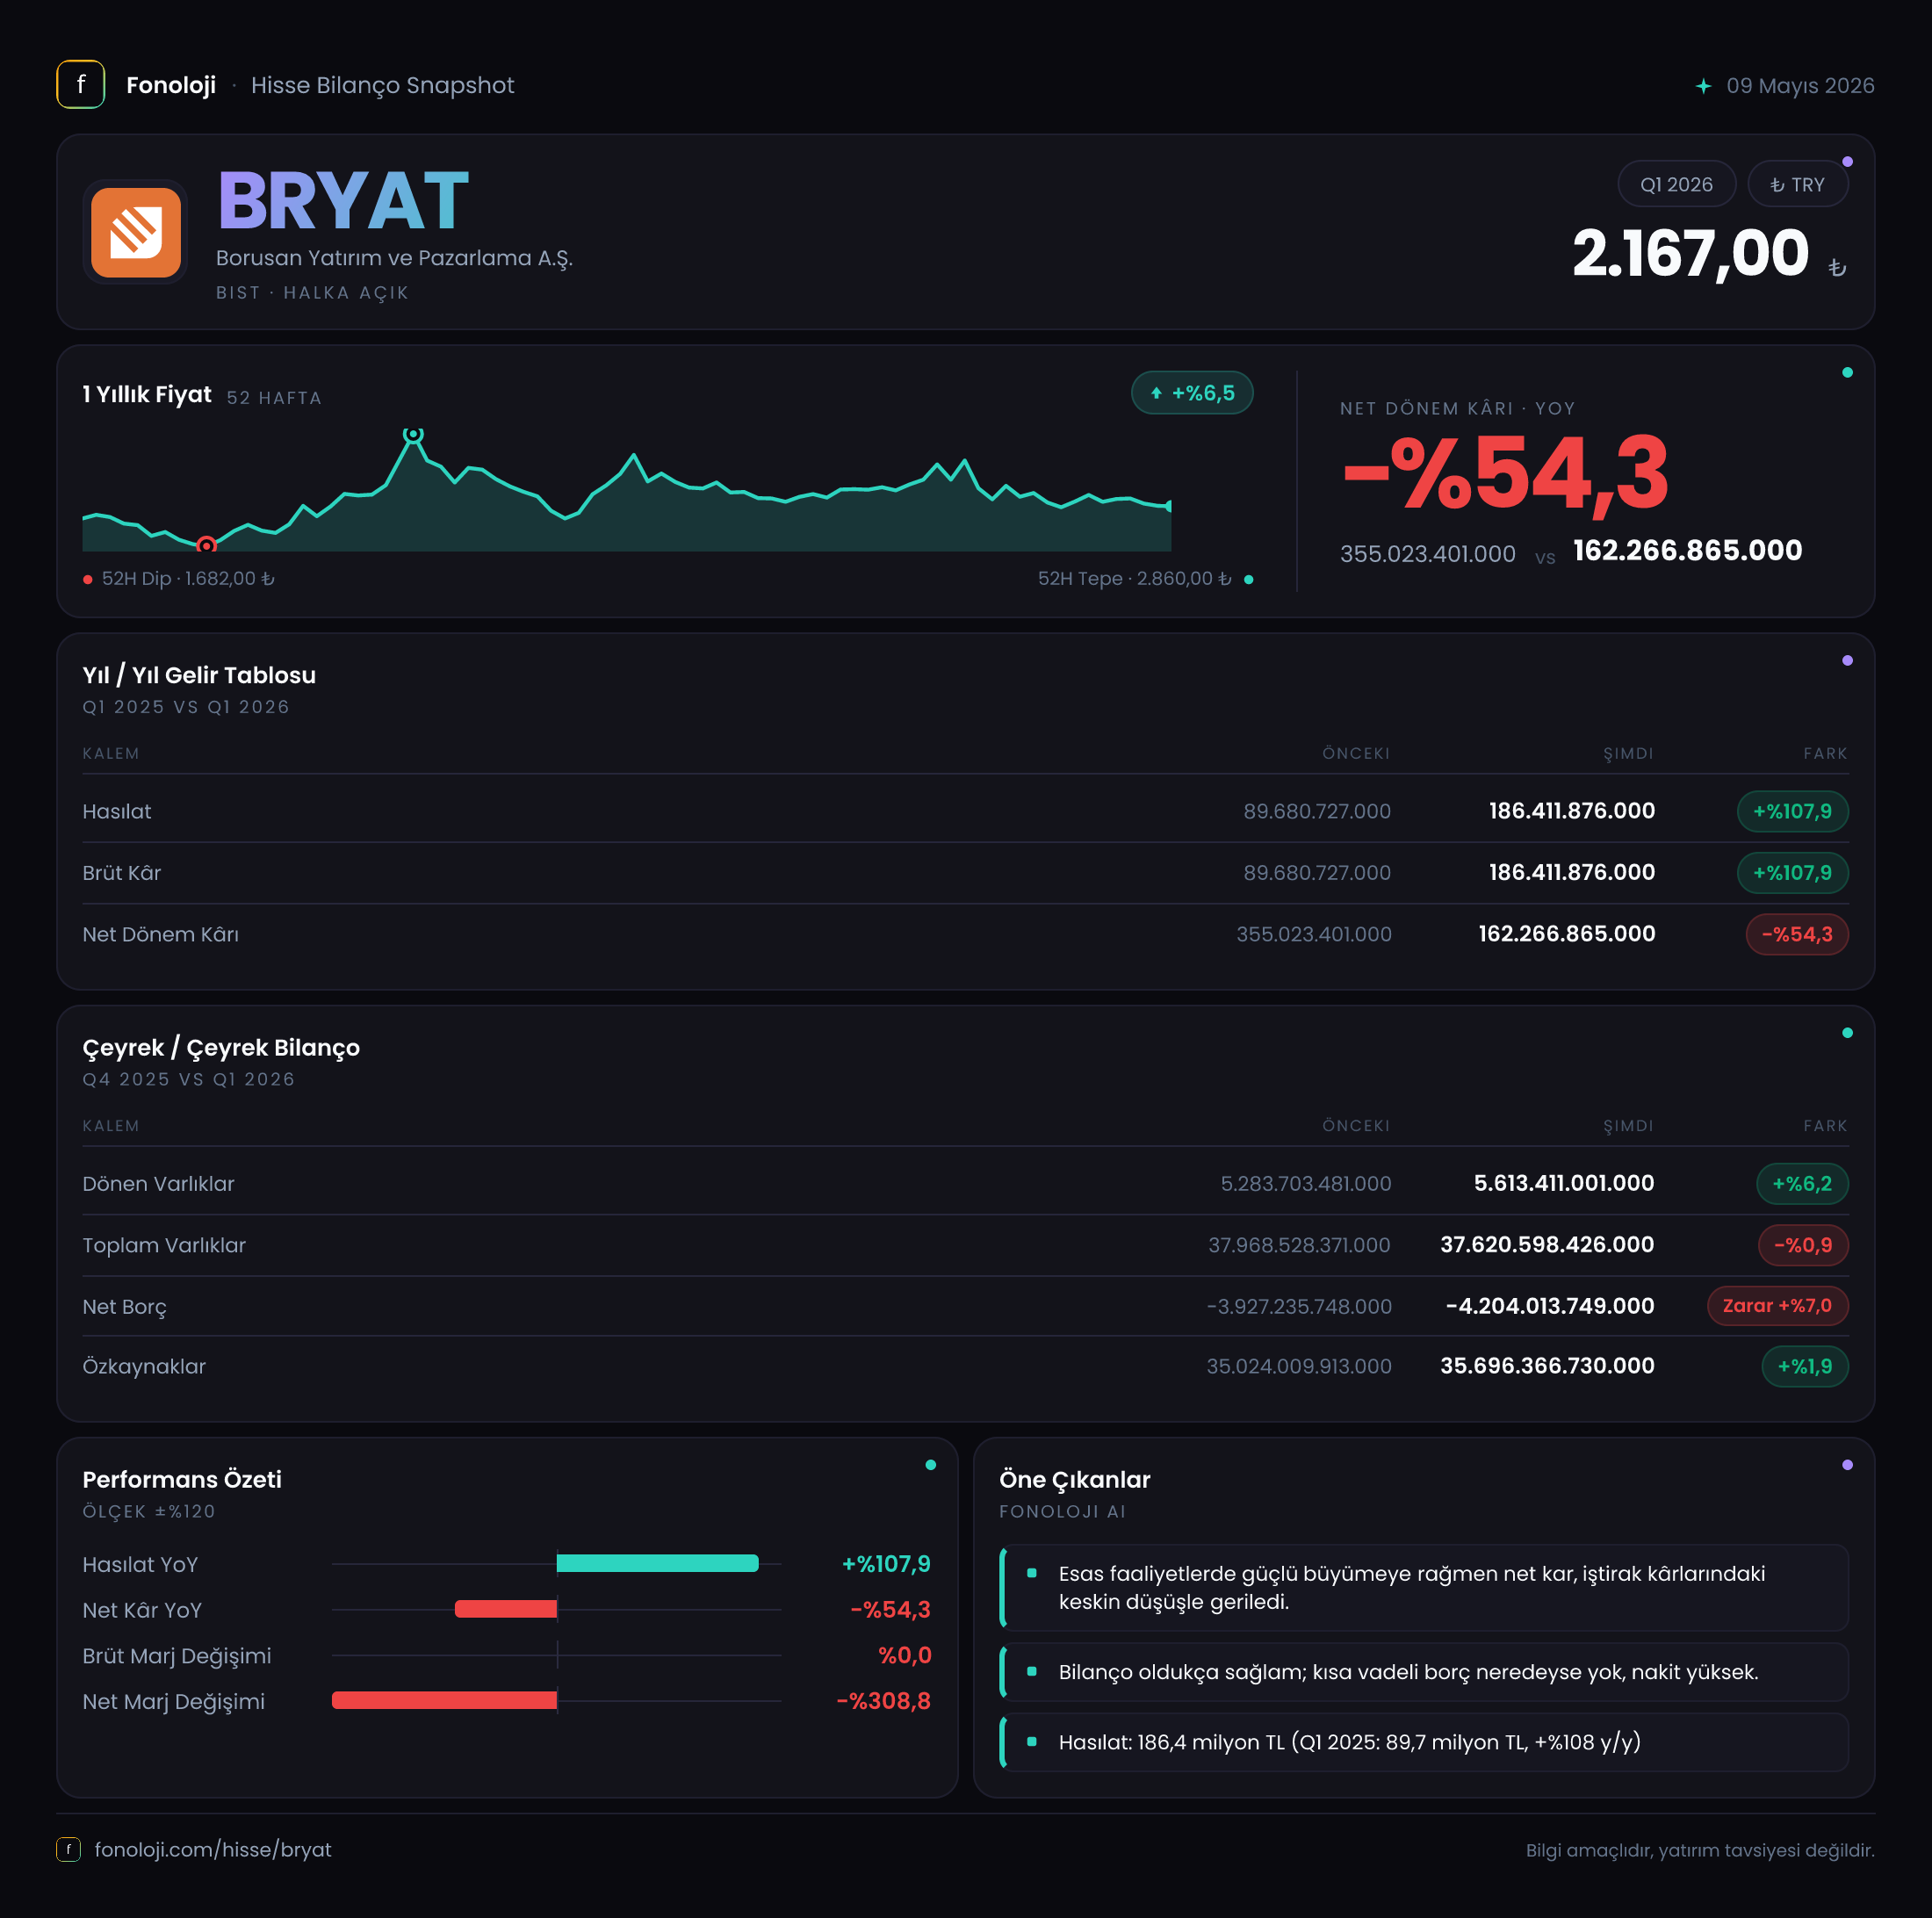Viewport: 1932px width, 1918px height.
Task: Click the Net Kâr YoY red bar
Action: (506, 1609)
